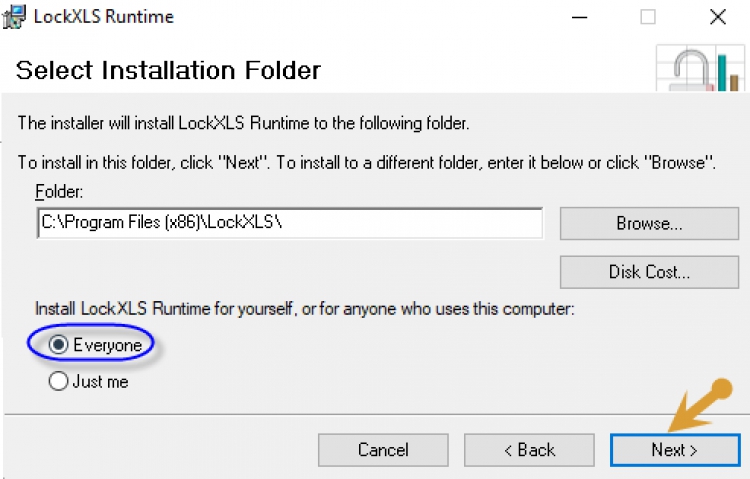Cancel the installation
This screenshot has height=479, width=750.
click(383, 450)
